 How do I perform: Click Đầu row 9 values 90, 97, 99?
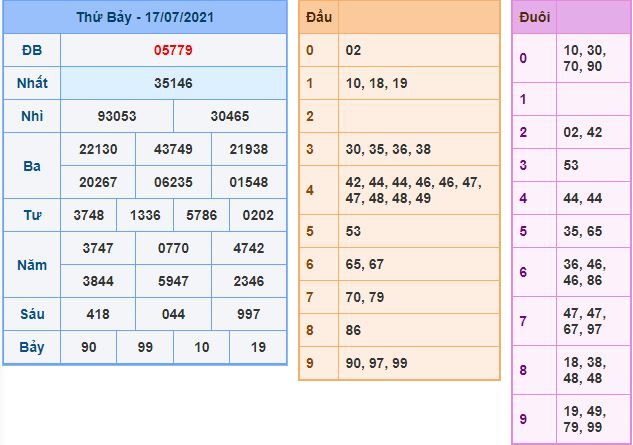pos(376,363)
